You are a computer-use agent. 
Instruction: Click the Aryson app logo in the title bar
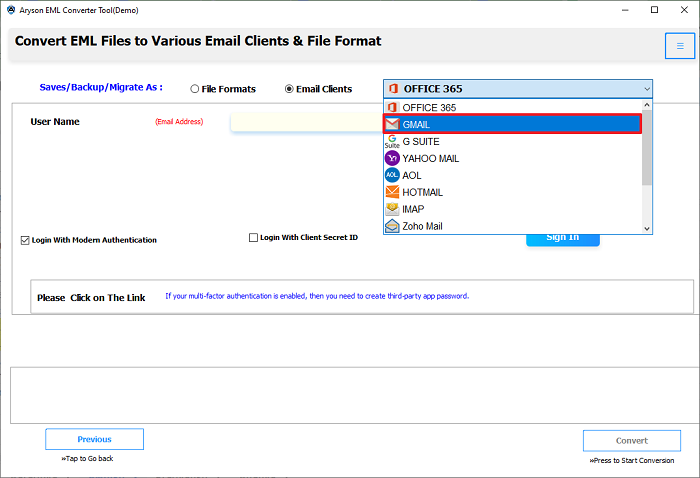11,10
